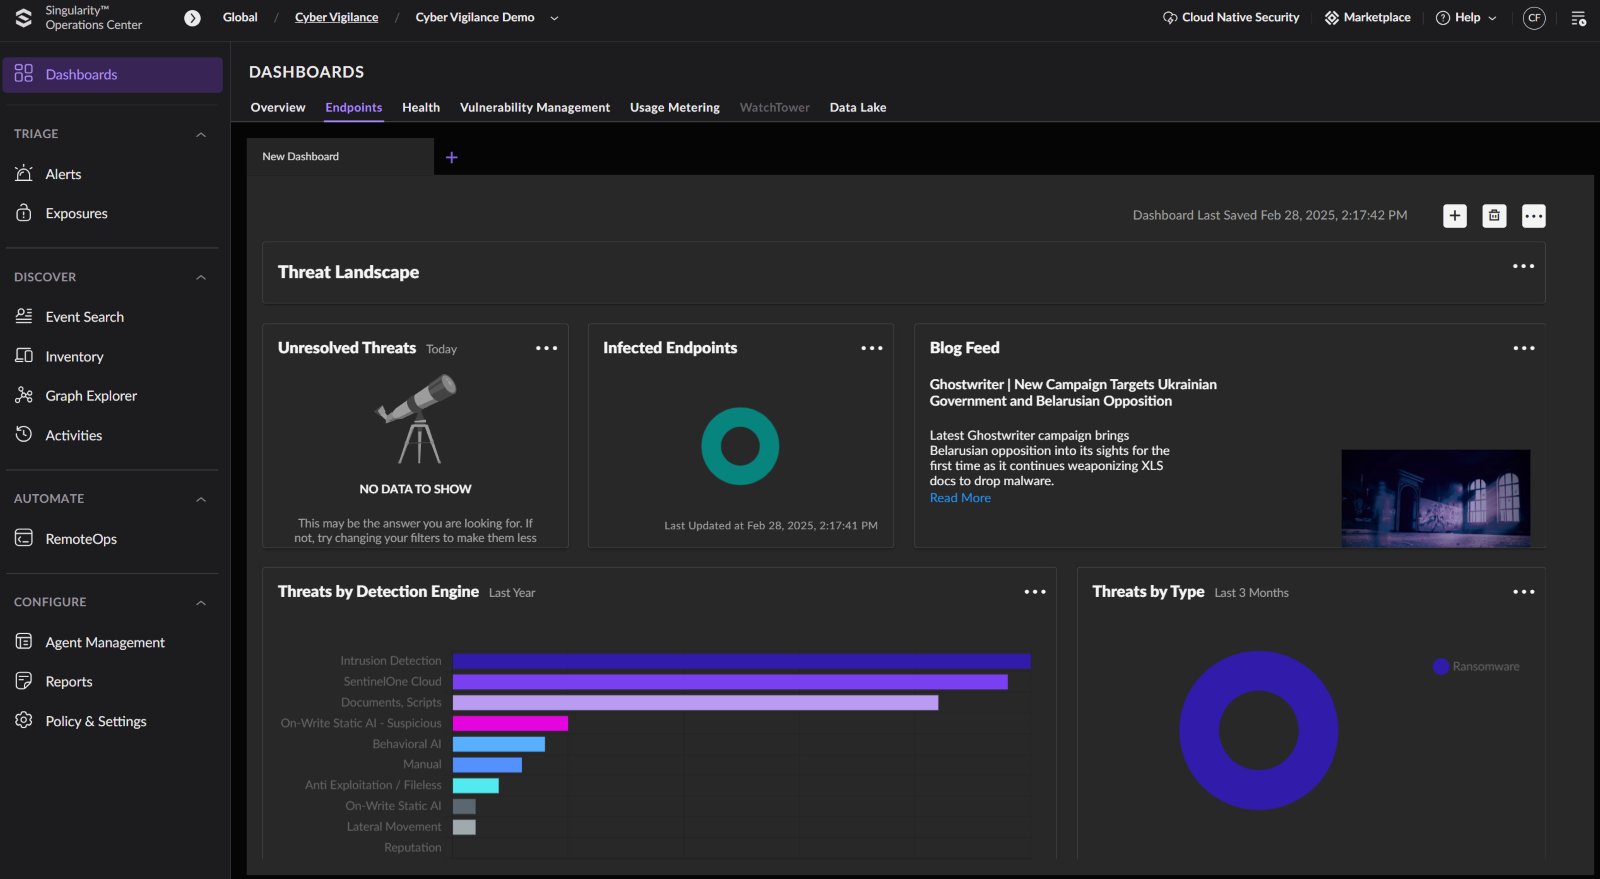Open the Ghostwriter blog post title
The width and height of the screenshot is (1600, 879).
(x=1073, y=393)
